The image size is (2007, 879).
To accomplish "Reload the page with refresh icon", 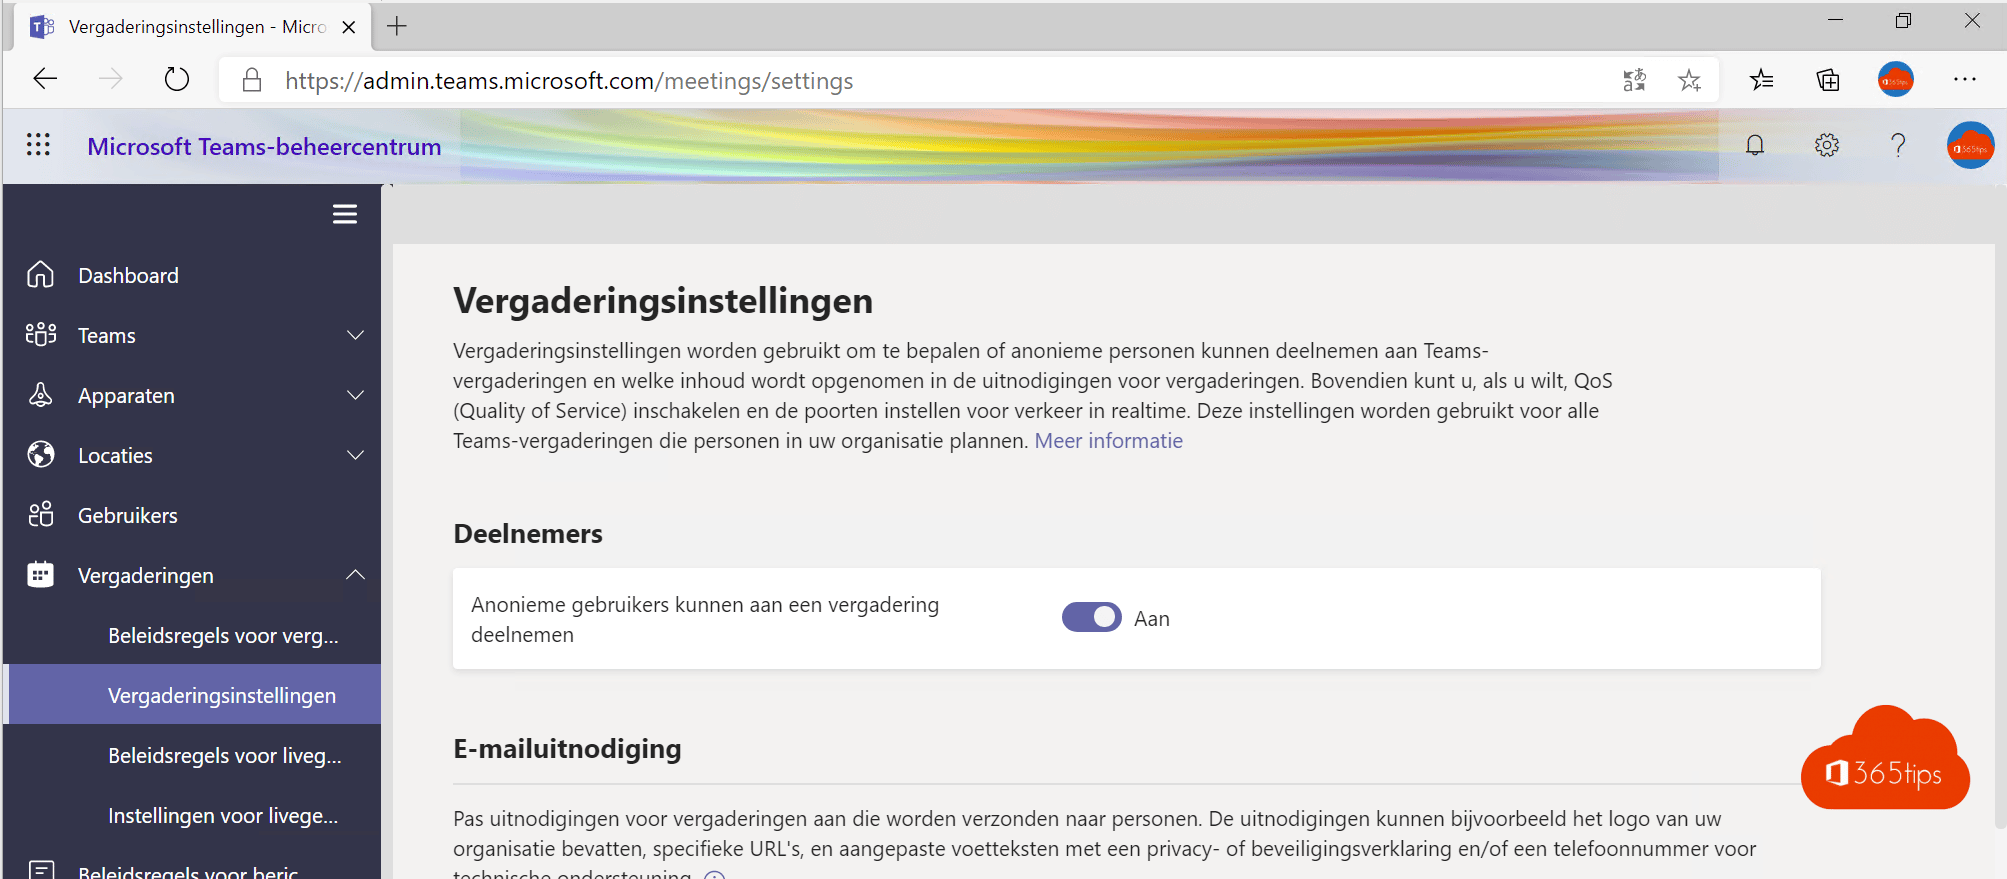I will (x=177, y=79).
